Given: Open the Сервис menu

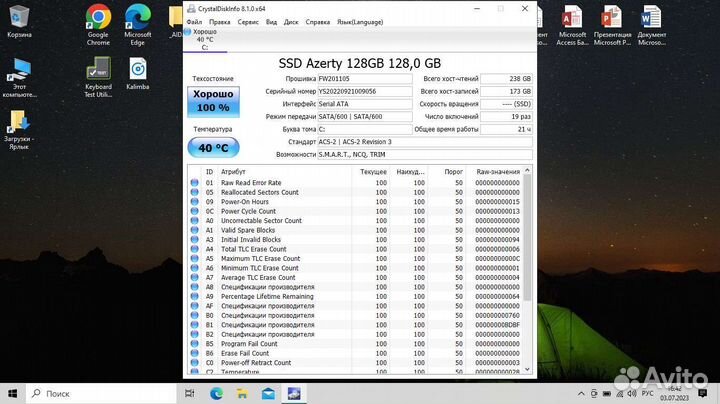Looking at the screenshot, I should pyautogui.click(x=248, y=22).
